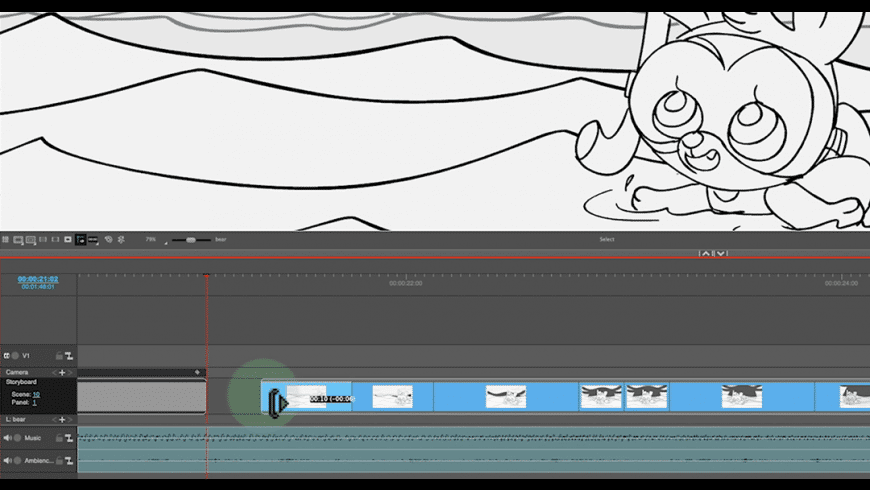Image resolution: width=870 pixels, height=490 pixels.
Task: Add a keyframe with the Camera plus icon
Action: click(62, 372)
